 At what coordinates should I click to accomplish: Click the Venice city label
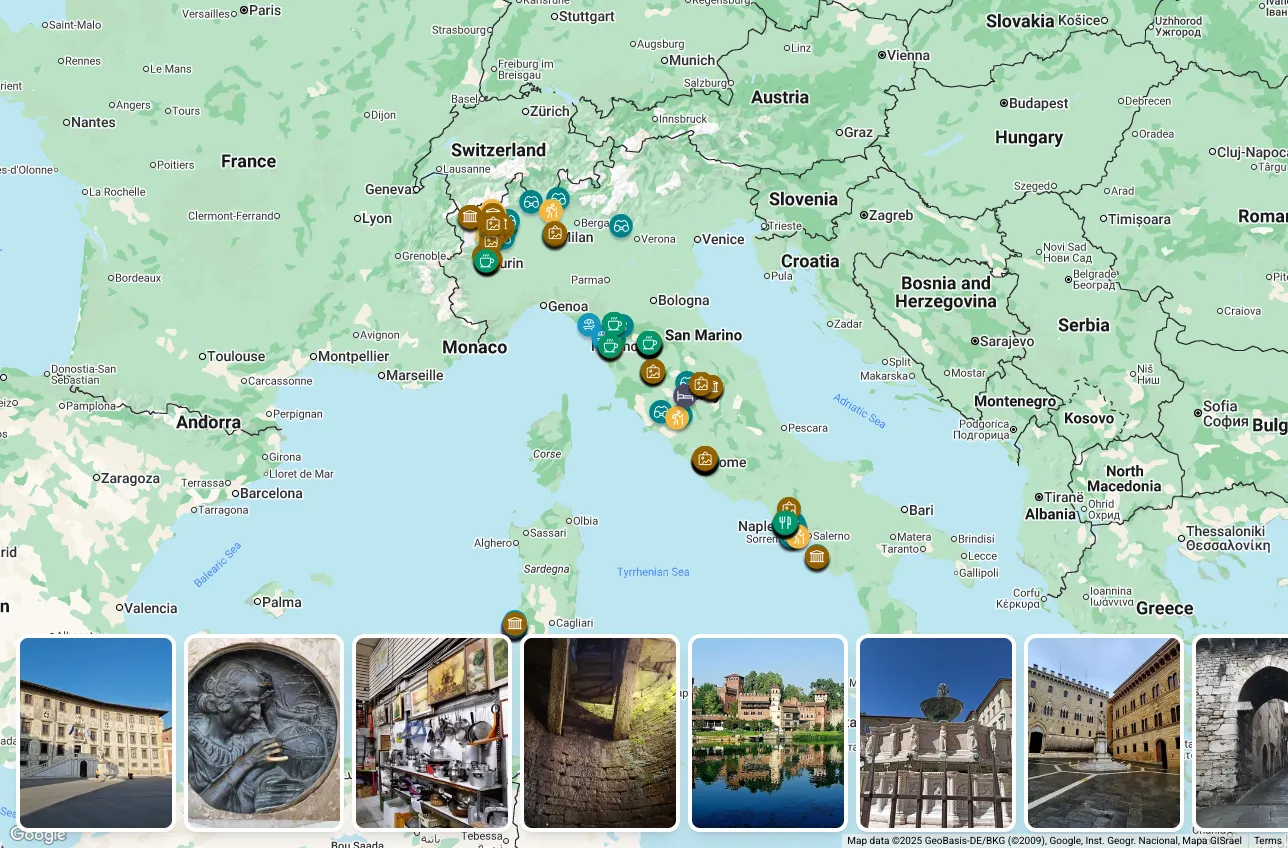coord(723,239)
